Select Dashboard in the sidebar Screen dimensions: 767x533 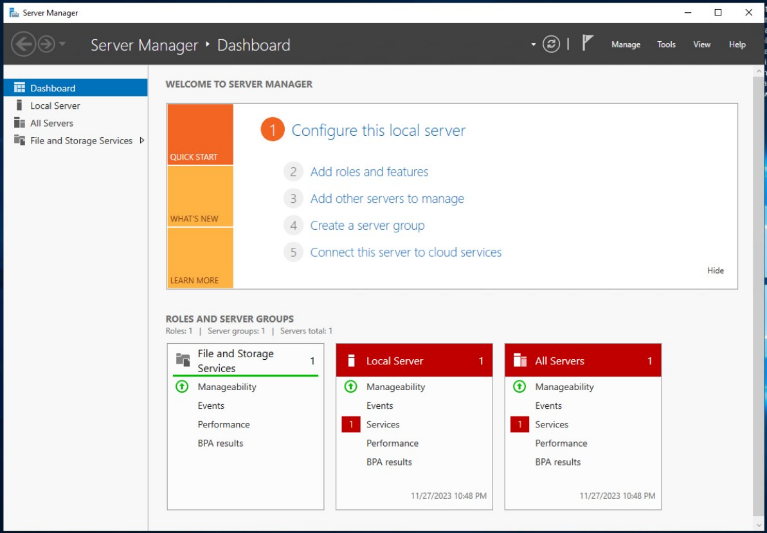(75, 88)
